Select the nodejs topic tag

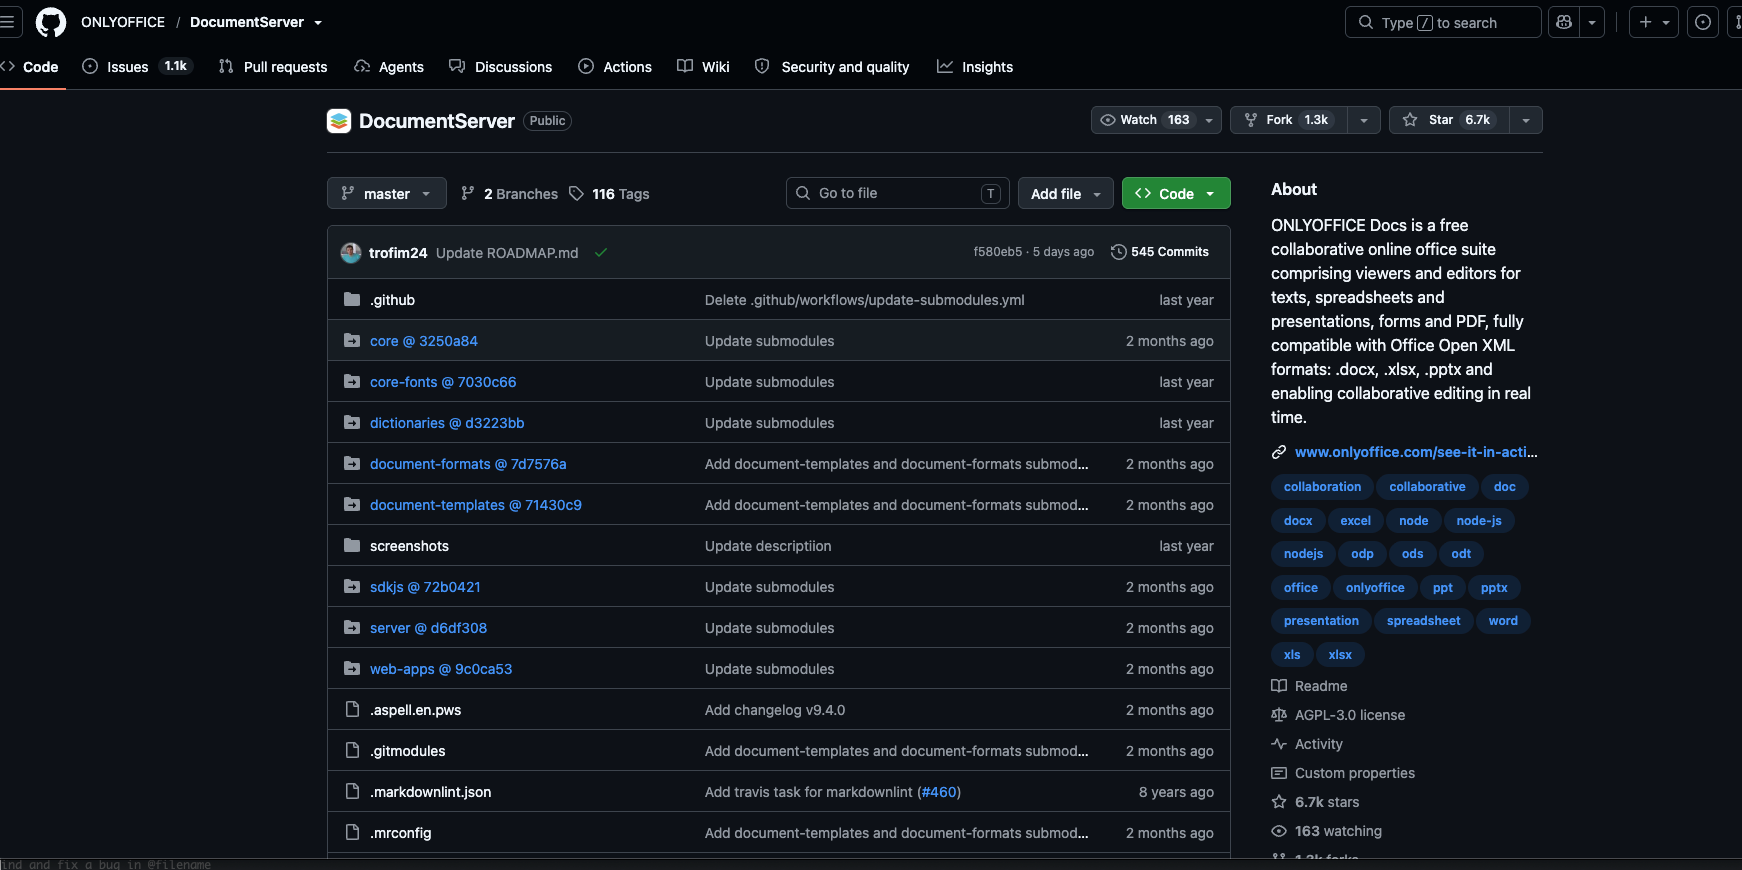[x=1303, y=554]
